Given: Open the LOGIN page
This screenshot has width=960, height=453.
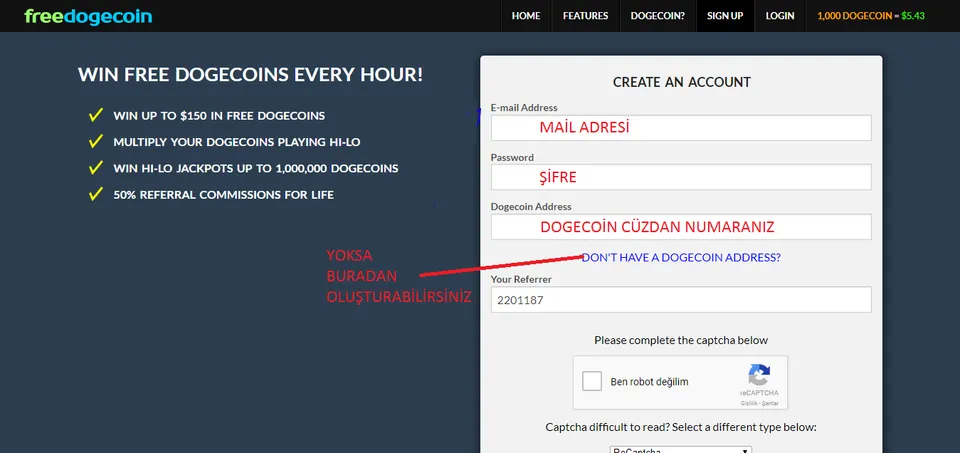Looking at the screenshot, I should pos(780,16).
